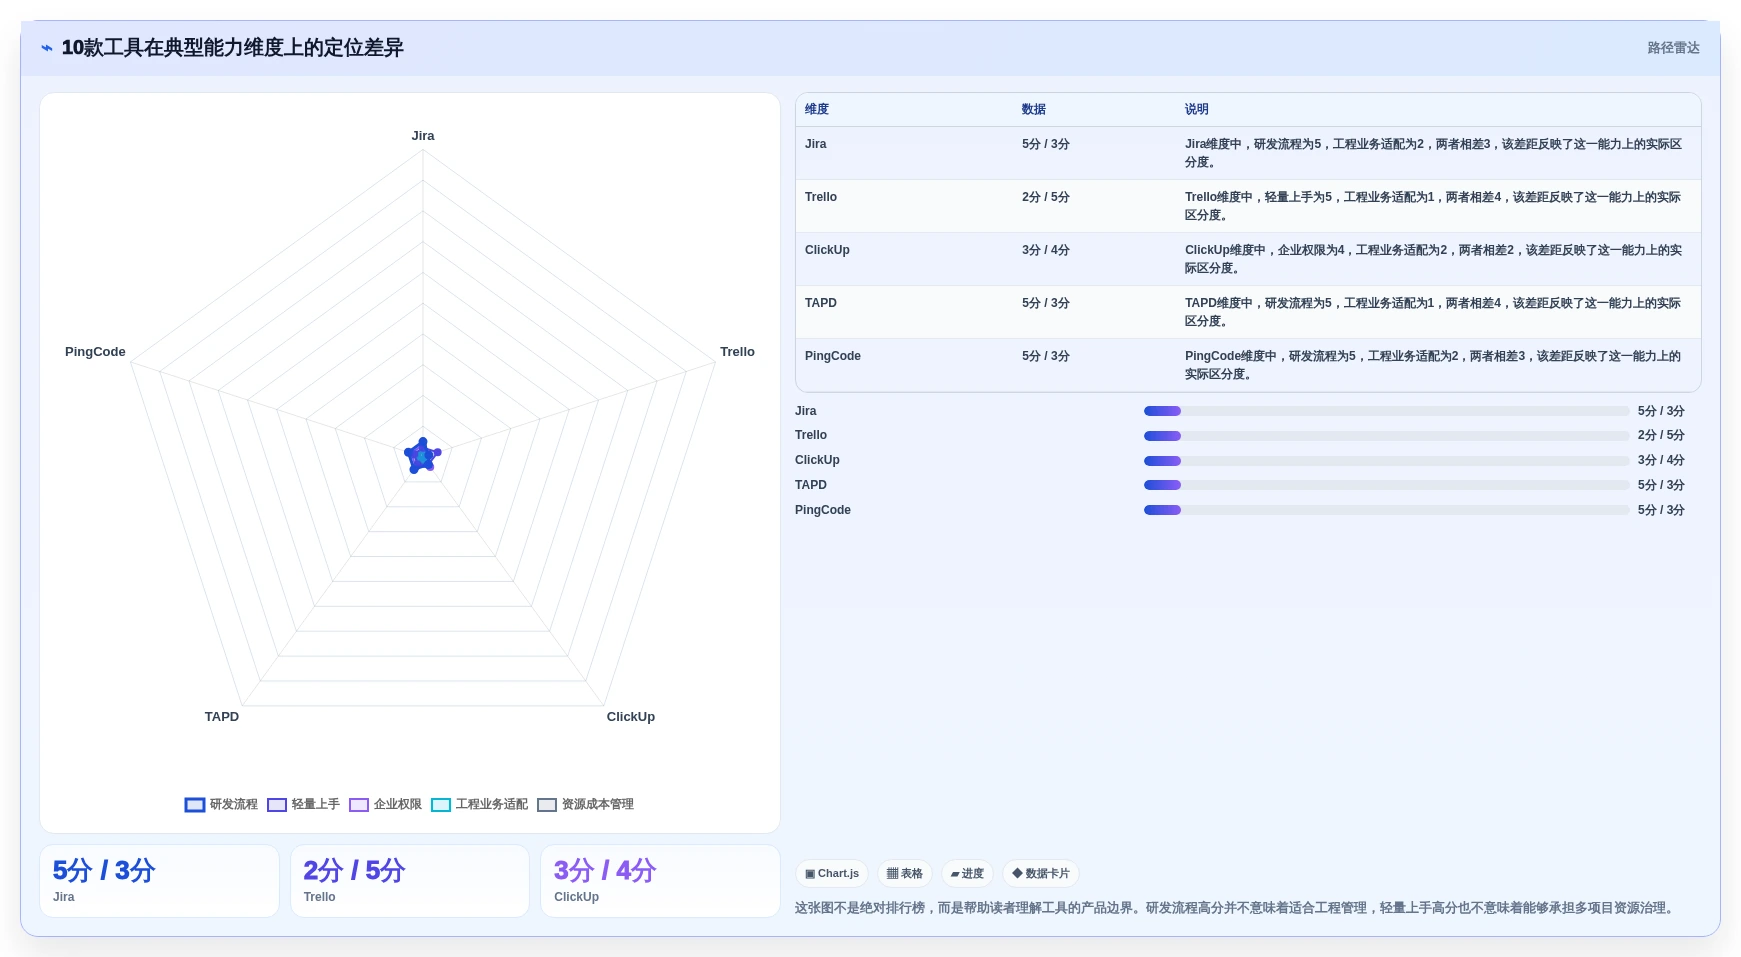This screenshot has height=957, width=1741.
Task: Click the 进度 tag chip
Action: pyautogui.click(x=967, y=873)
